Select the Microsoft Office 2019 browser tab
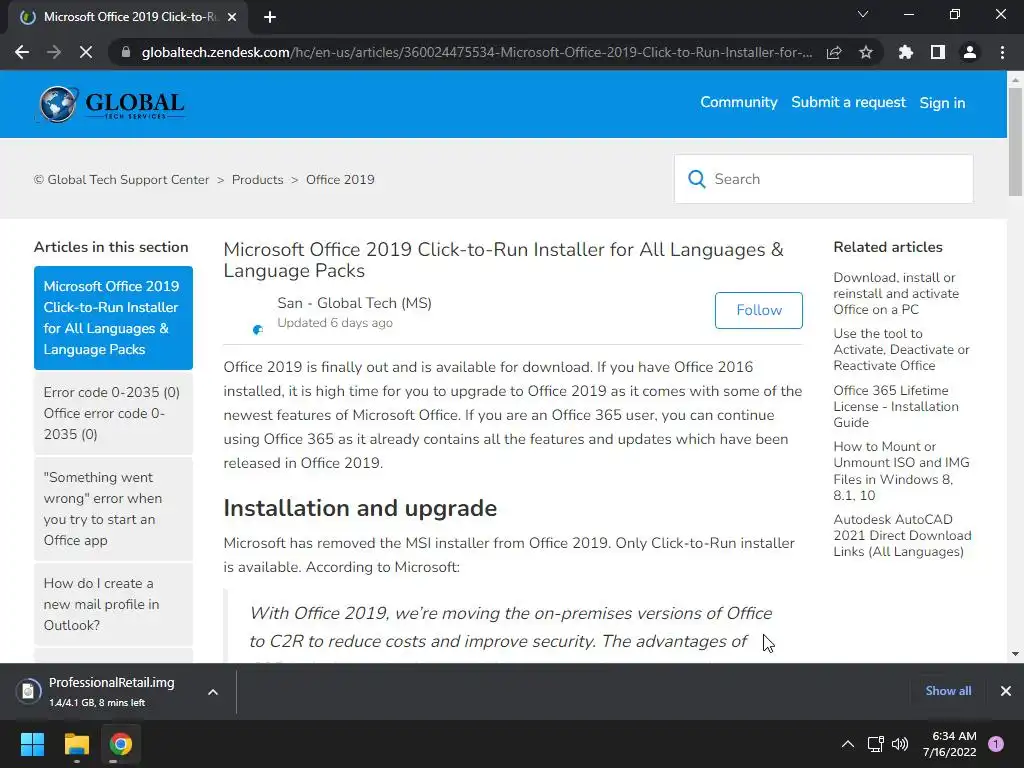Viewport: 1024px width, 768px height. click(129, 17)
